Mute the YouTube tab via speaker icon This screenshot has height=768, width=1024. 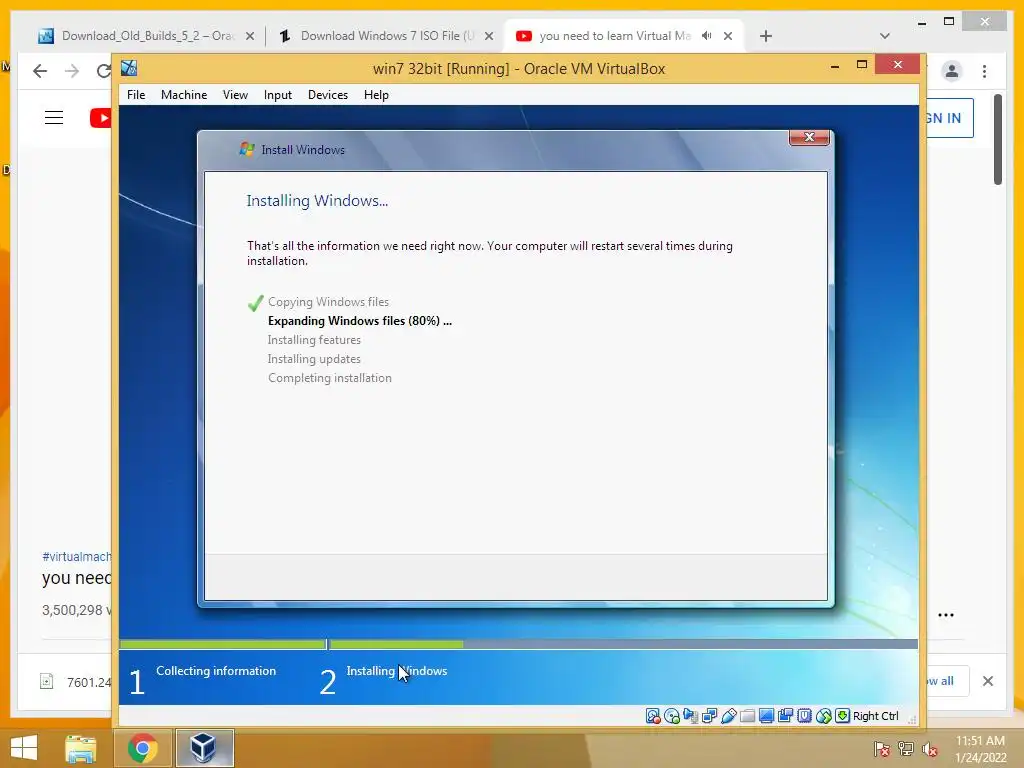706,36
